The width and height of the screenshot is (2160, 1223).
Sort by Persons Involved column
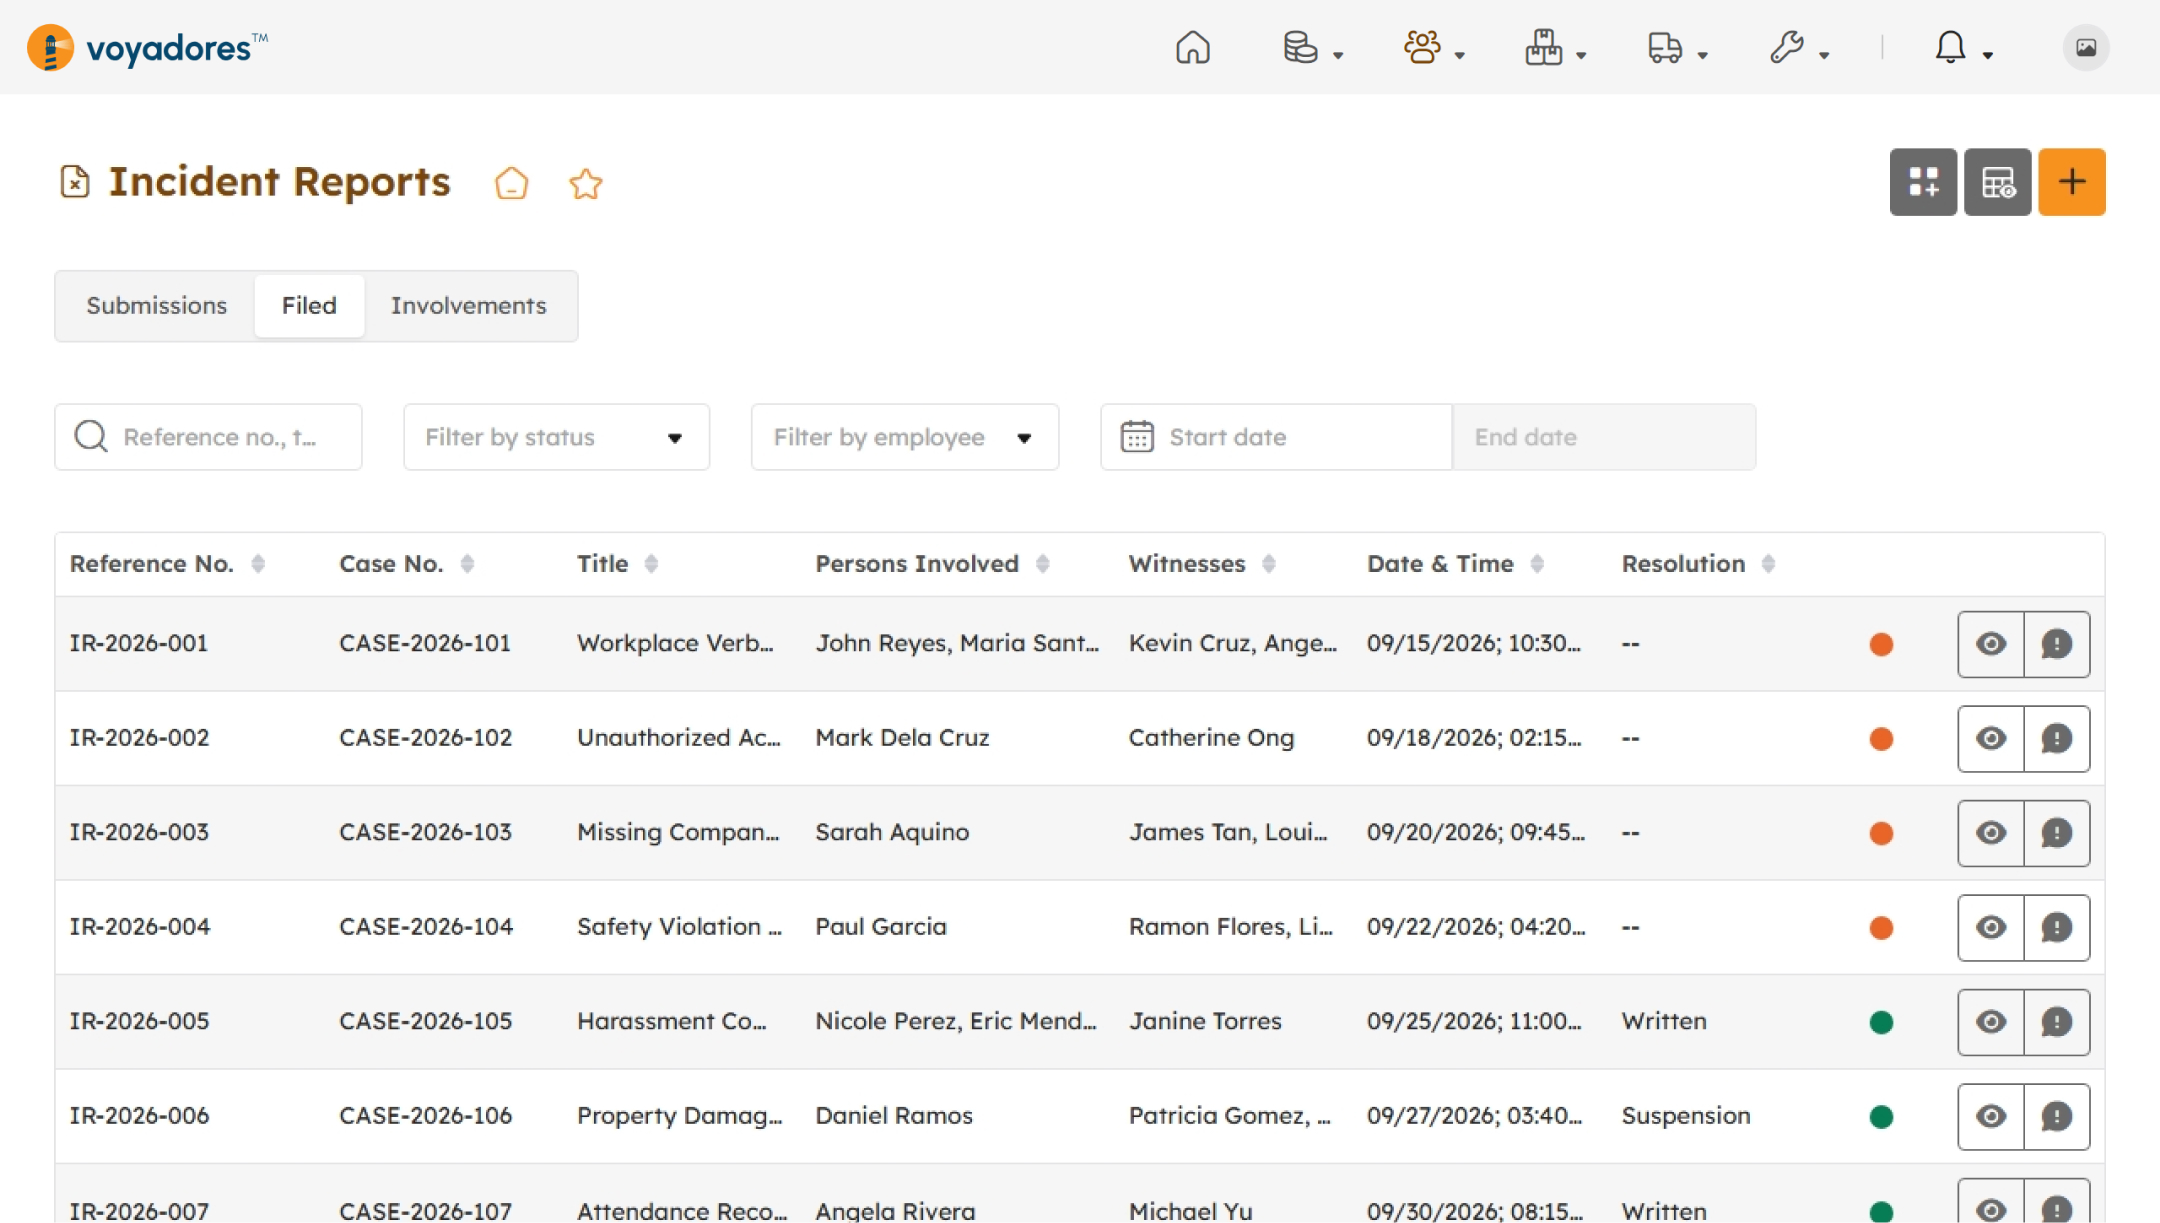click(1042, 564)
